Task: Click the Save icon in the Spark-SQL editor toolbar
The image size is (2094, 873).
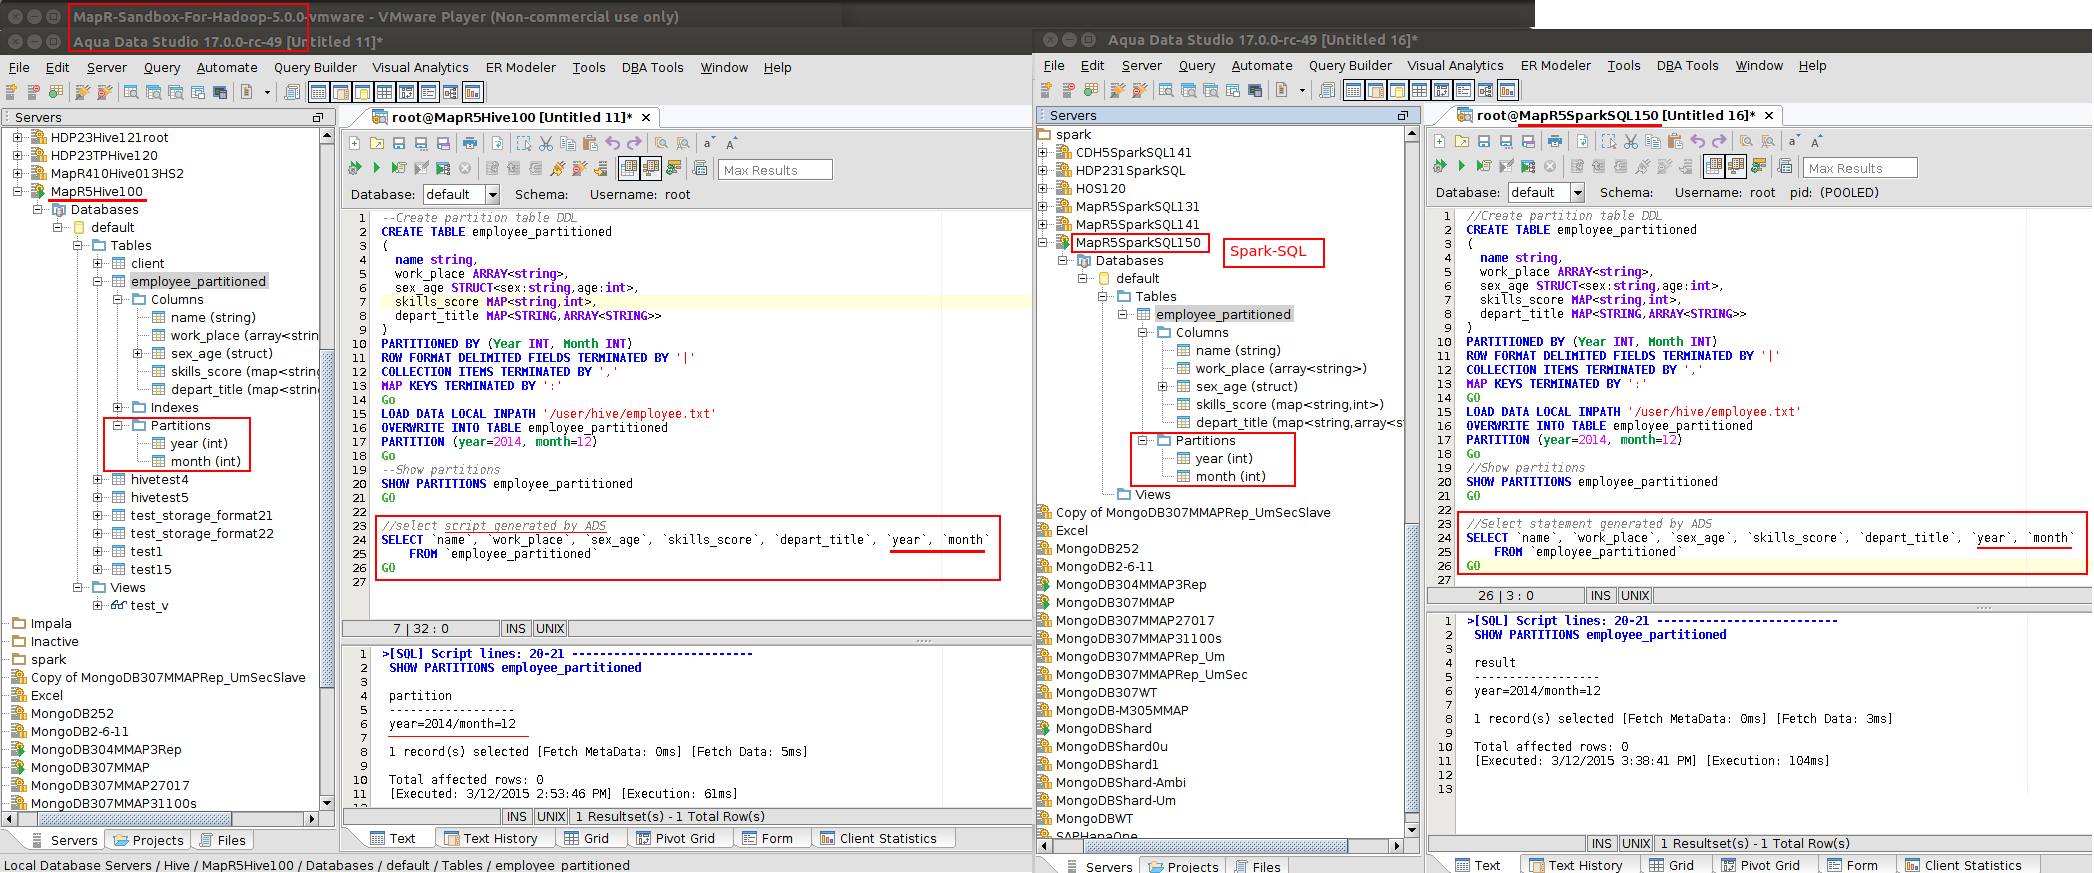Action: point(1484,141)
